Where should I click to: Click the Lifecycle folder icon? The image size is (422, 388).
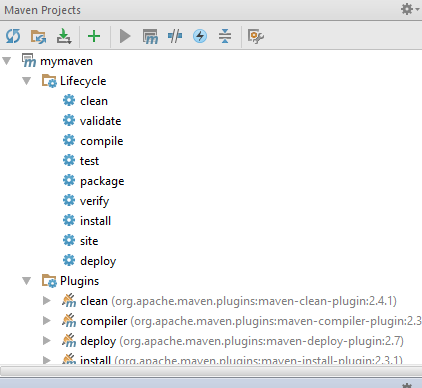coord(49,81)
